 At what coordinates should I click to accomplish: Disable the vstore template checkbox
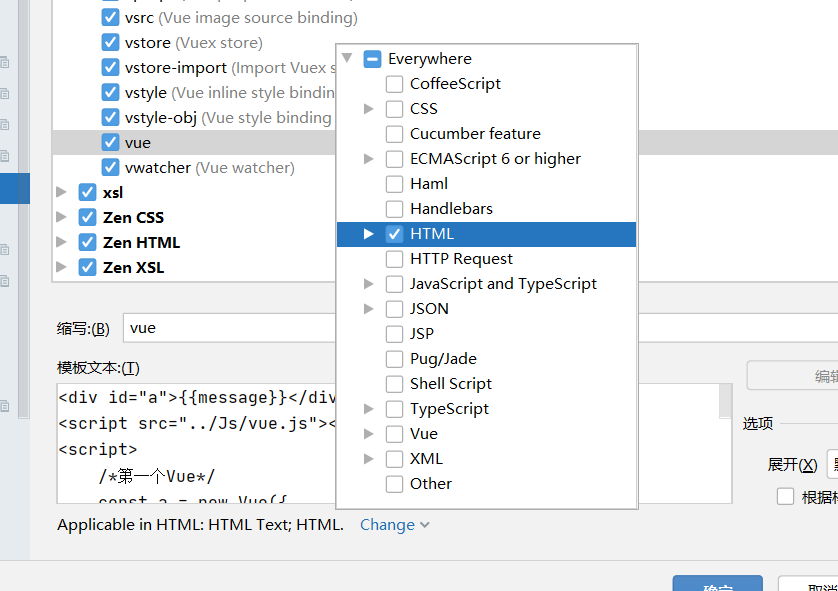point(110,43)
